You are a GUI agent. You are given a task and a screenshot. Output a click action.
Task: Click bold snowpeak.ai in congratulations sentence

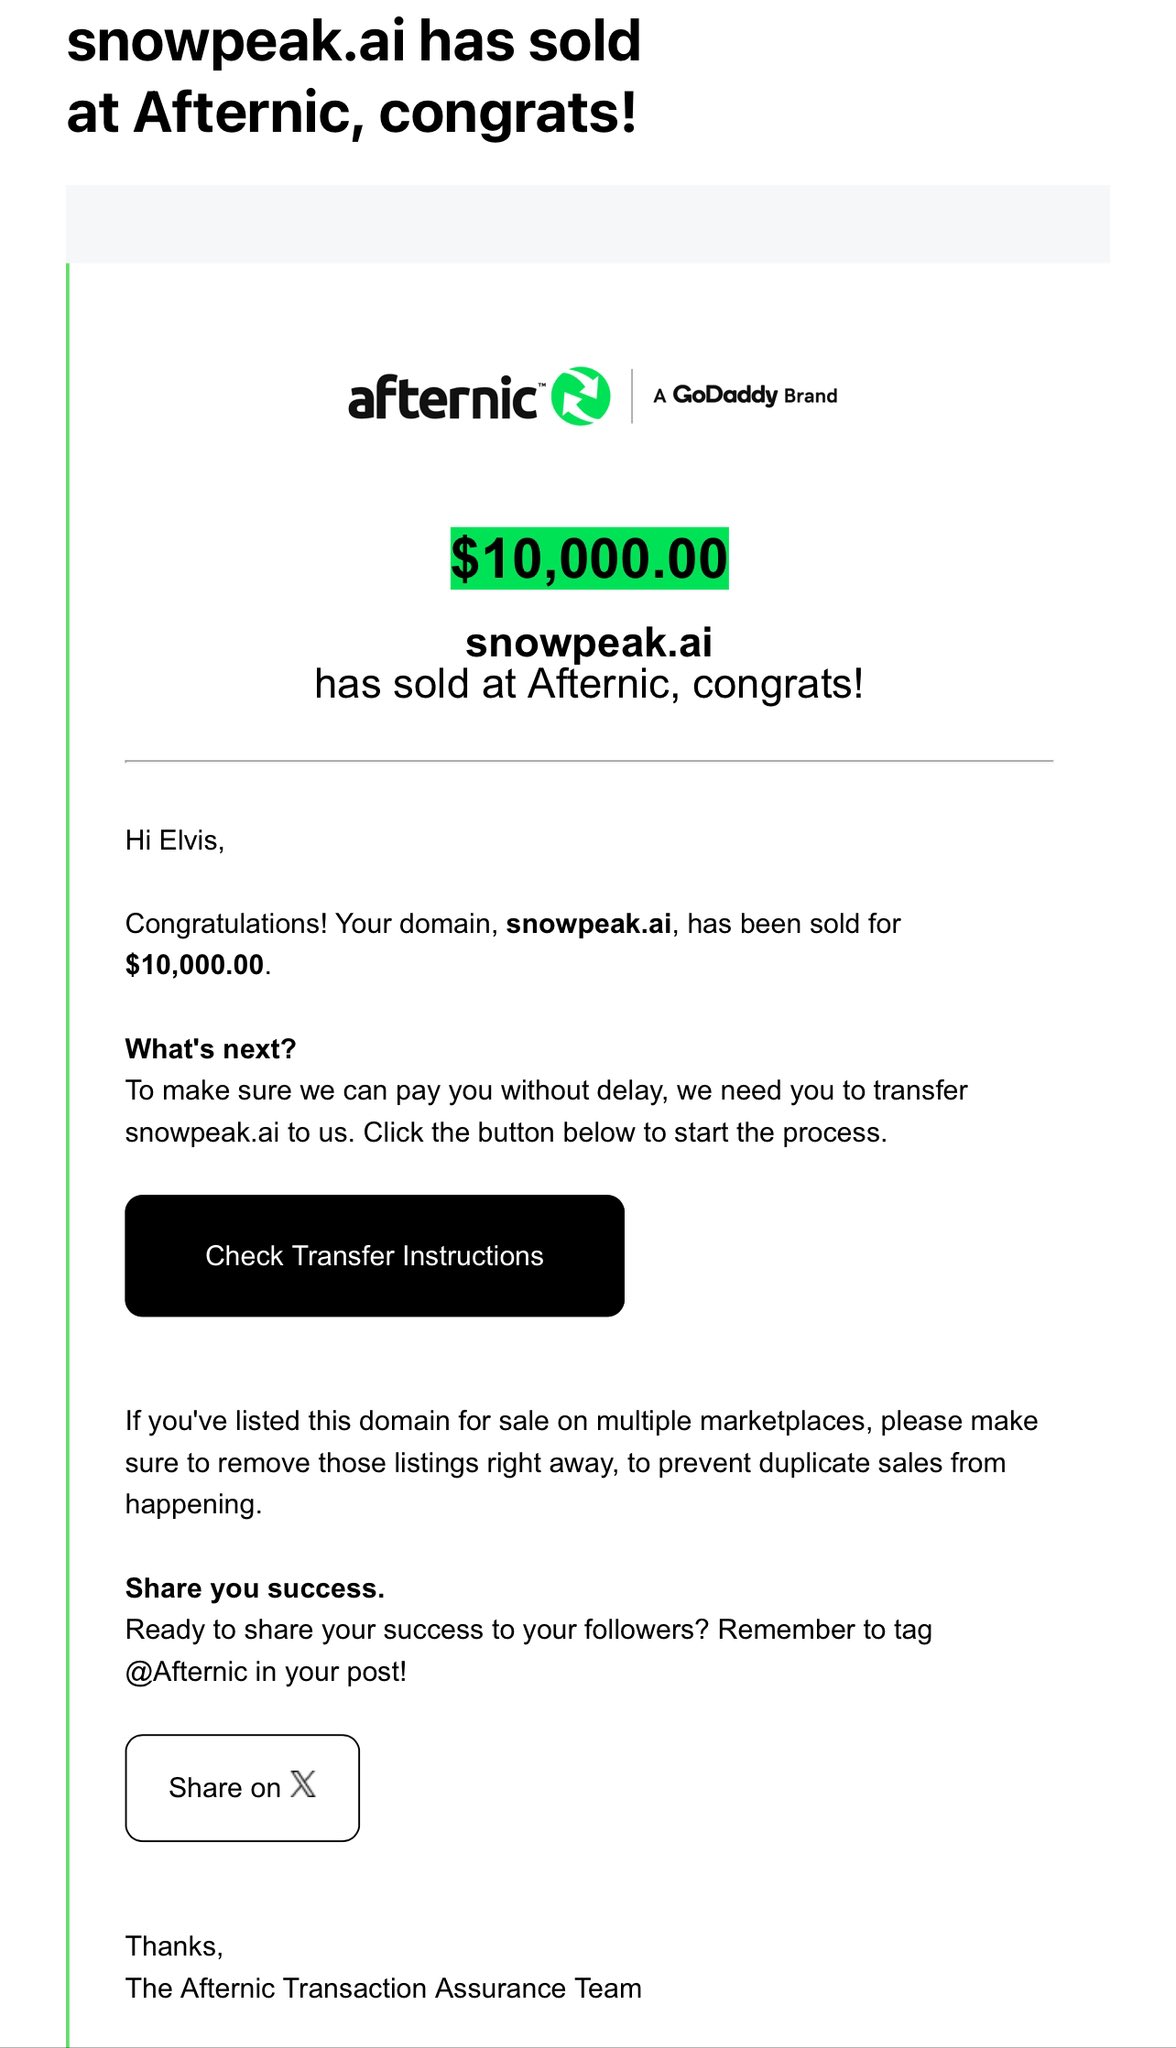point(588,923)
